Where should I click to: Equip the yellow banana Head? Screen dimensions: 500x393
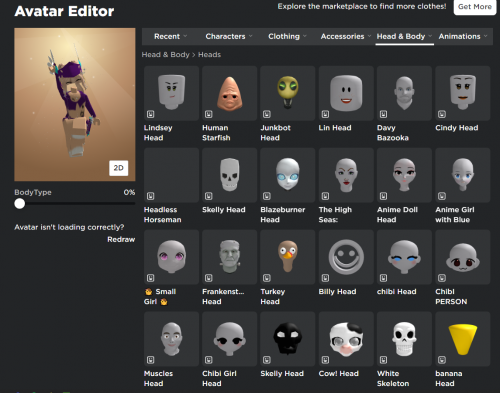[463, 339]
